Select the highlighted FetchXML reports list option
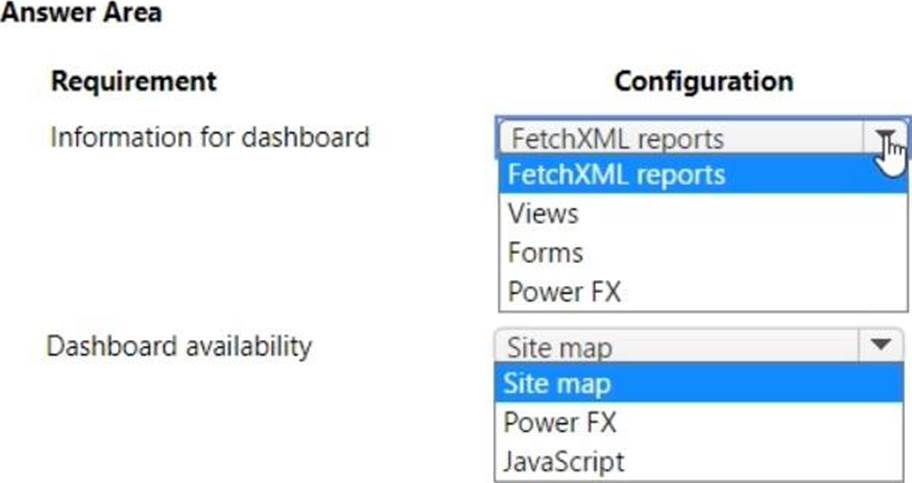Screen dimensions: 912x483 point(616,174)
